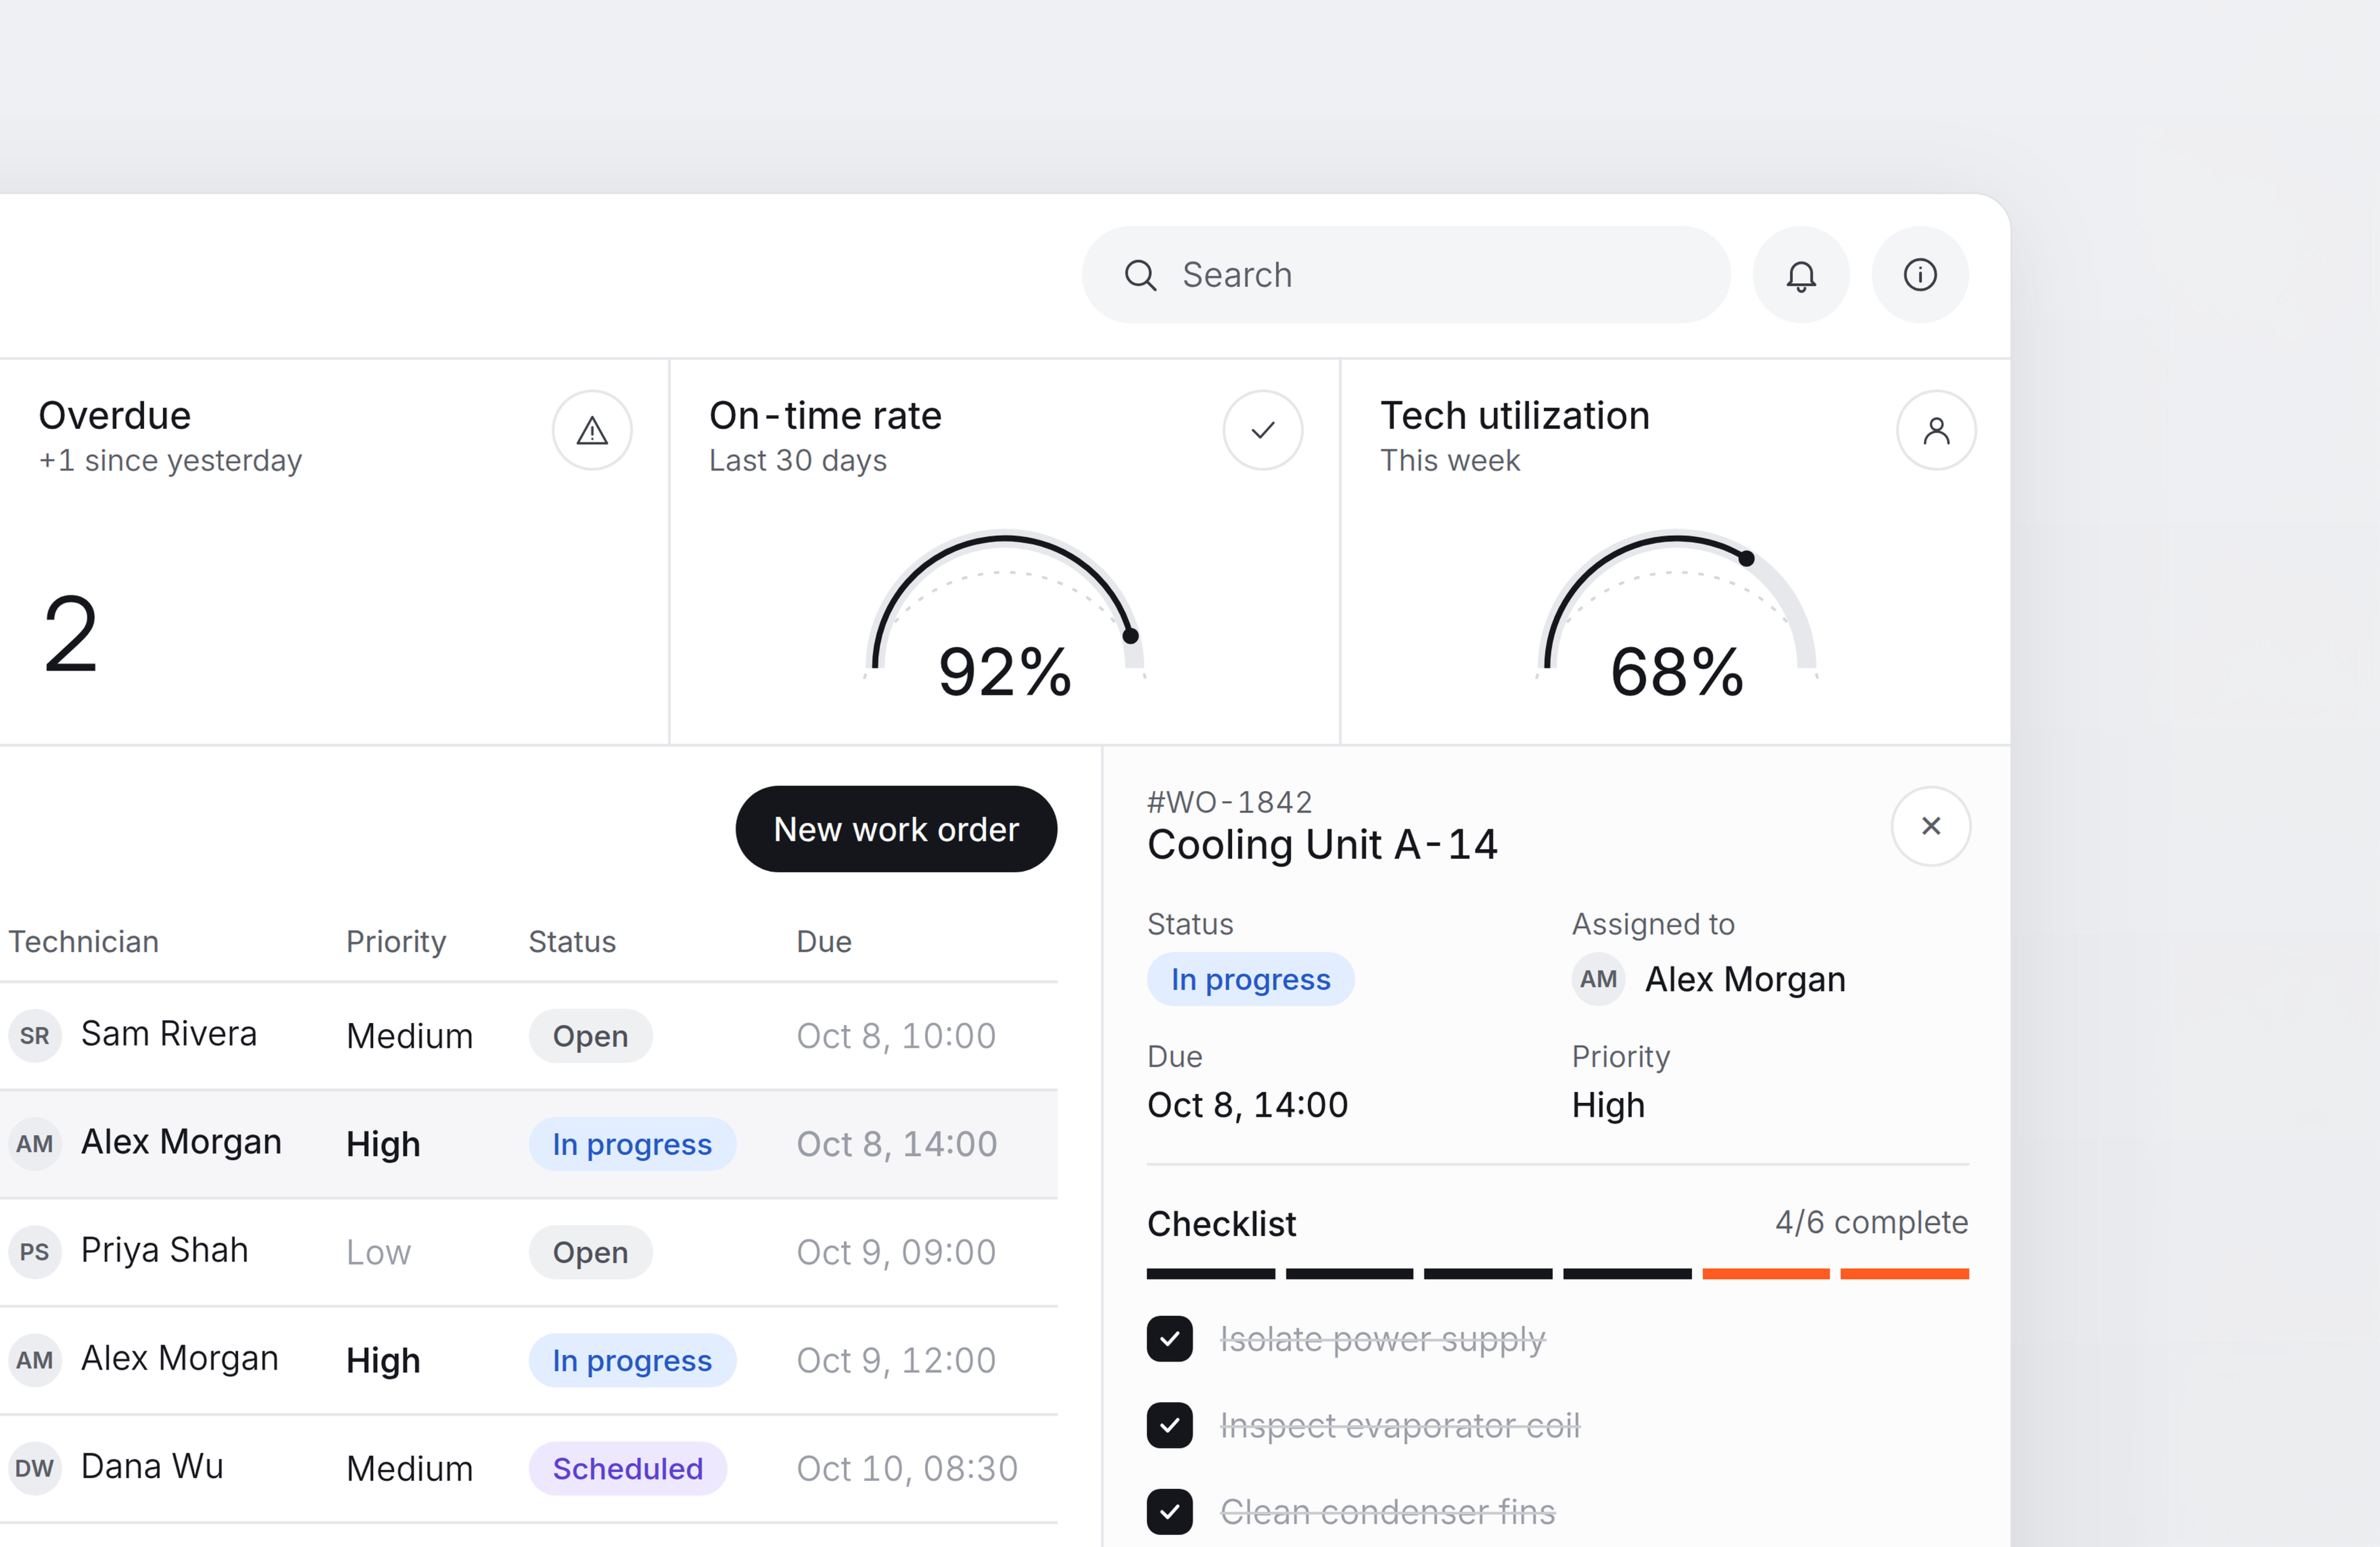Click the PS avatar for Priya Shah

point(35,1252)
